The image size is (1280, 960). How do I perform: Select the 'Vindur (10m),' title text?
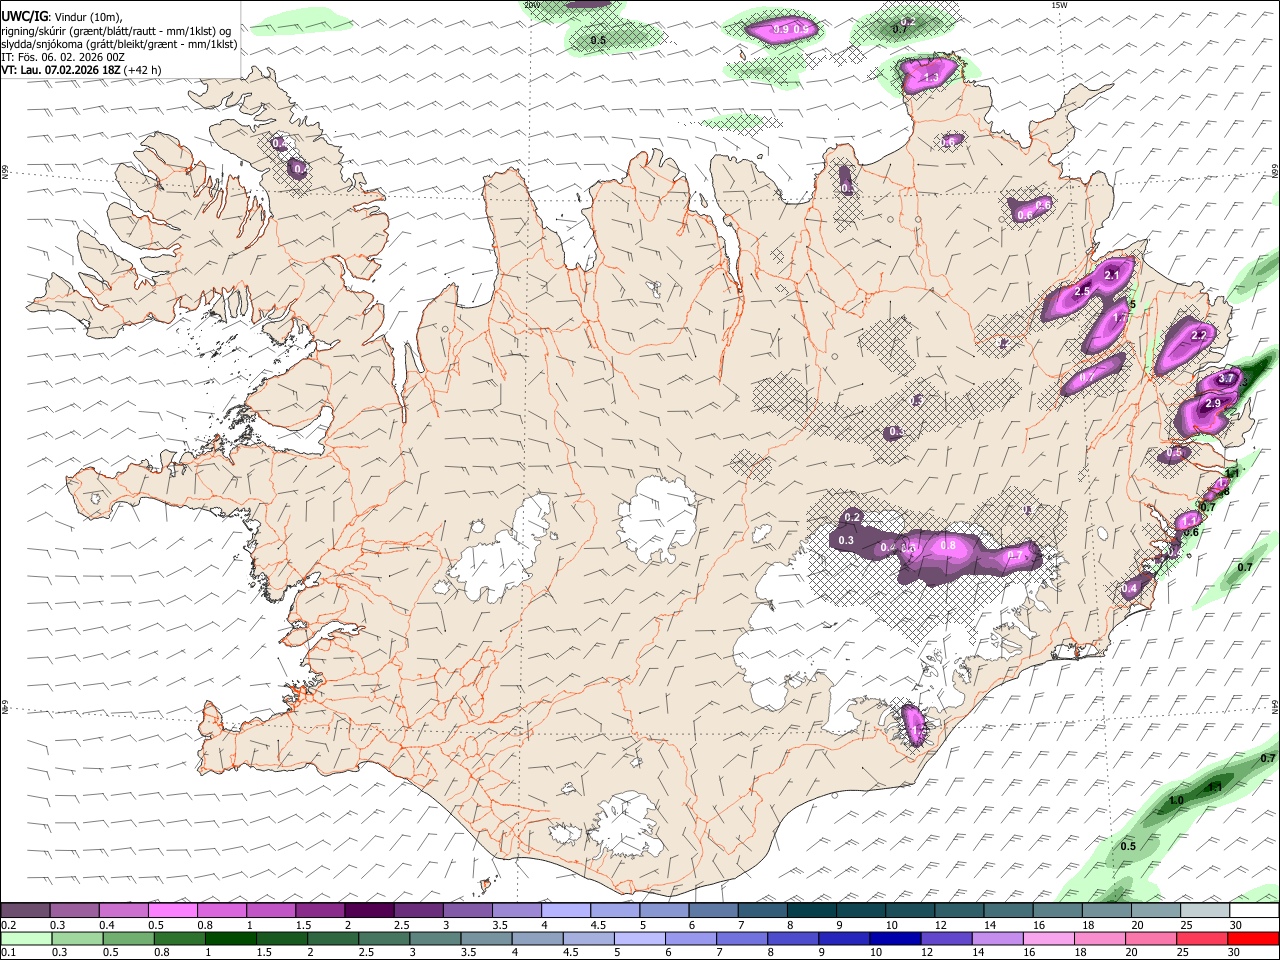point(87,16)
